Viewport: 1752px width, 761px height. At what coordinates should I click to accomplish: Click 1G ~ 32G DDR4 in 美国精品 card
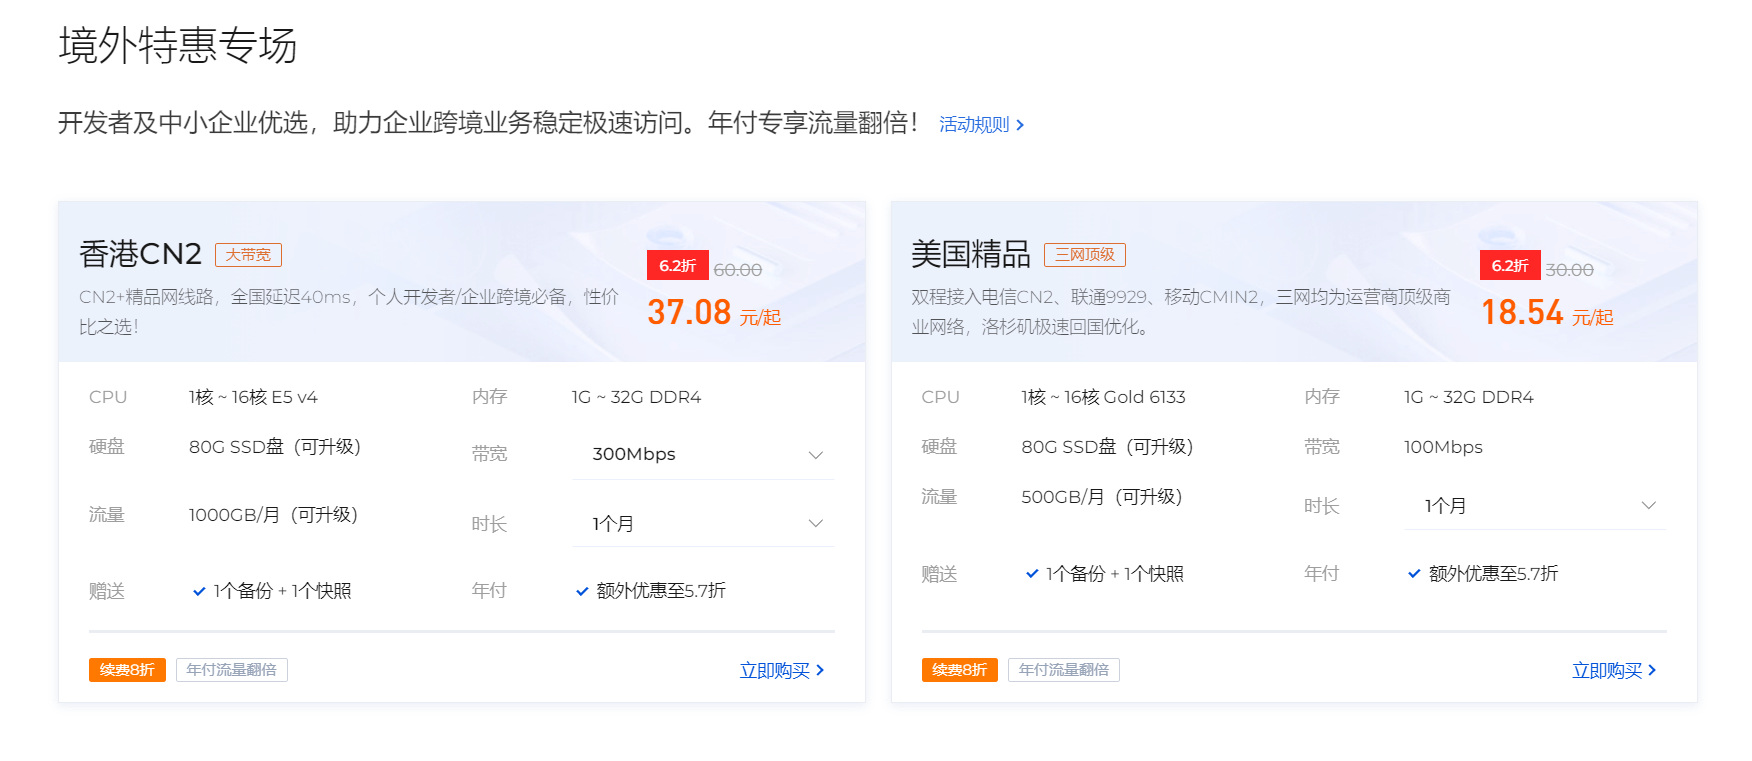(x=1468, y=397)
